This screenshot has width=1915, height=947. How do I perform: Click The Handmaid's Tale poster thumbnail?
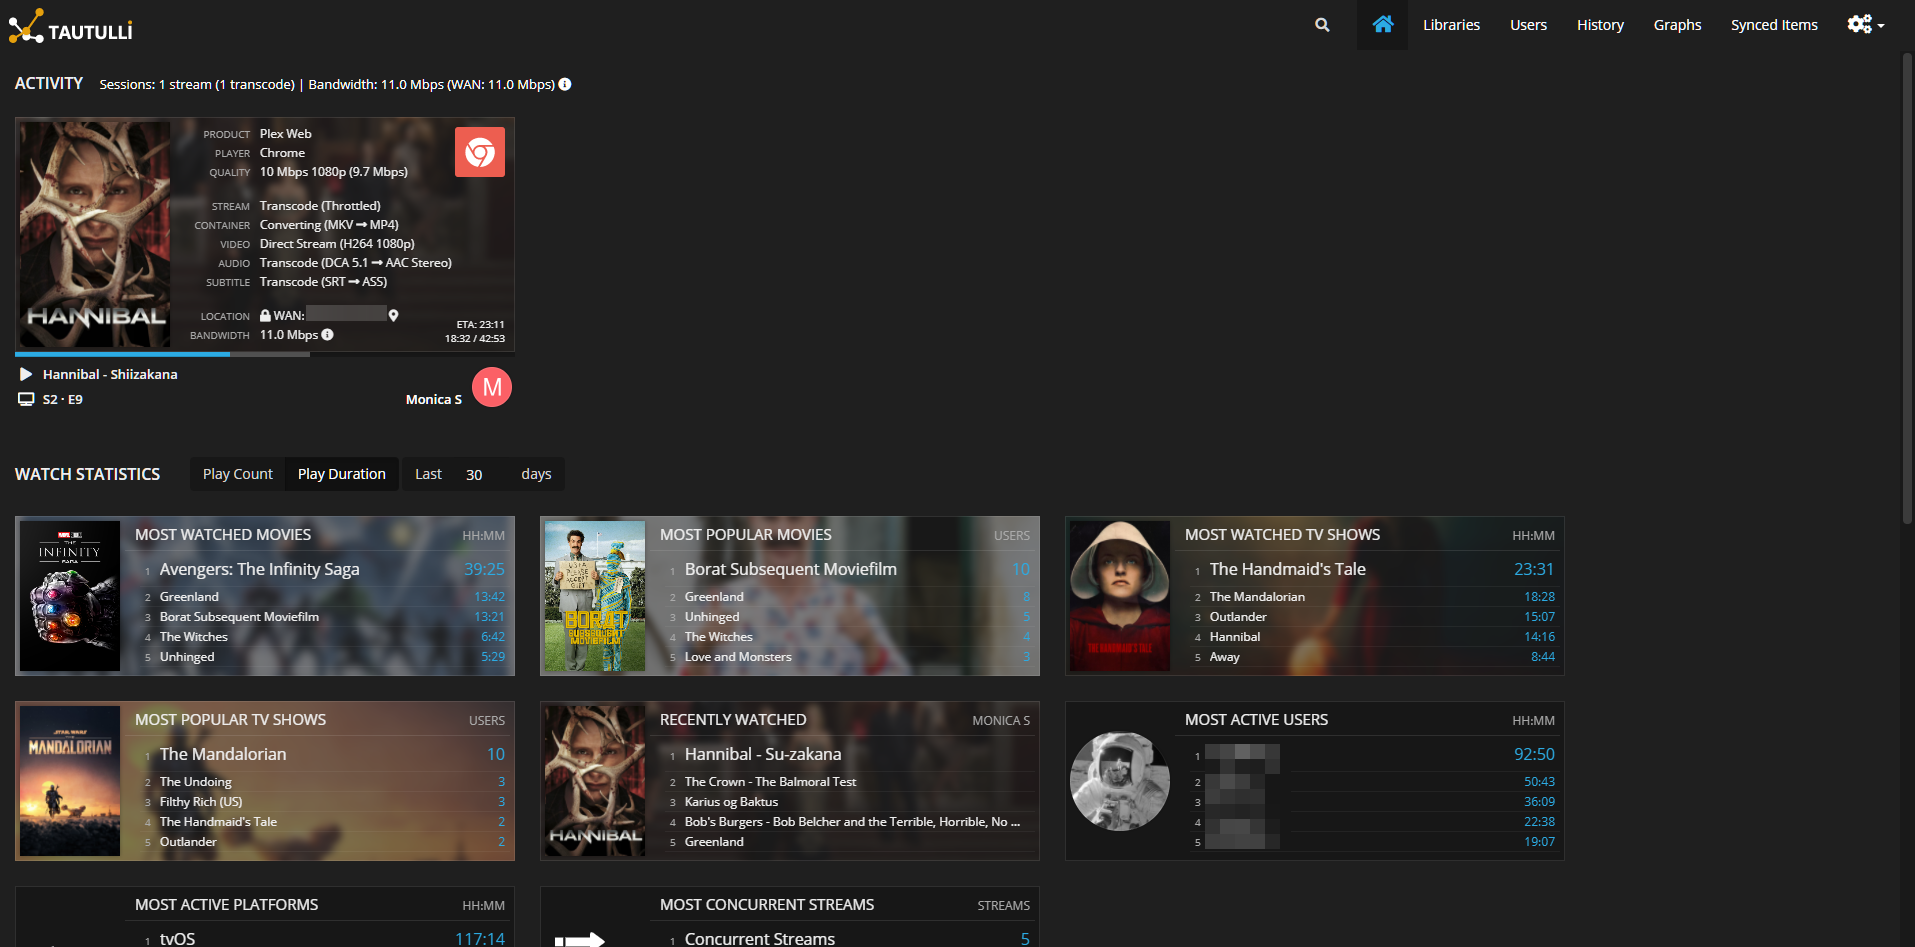(1120, 596)
